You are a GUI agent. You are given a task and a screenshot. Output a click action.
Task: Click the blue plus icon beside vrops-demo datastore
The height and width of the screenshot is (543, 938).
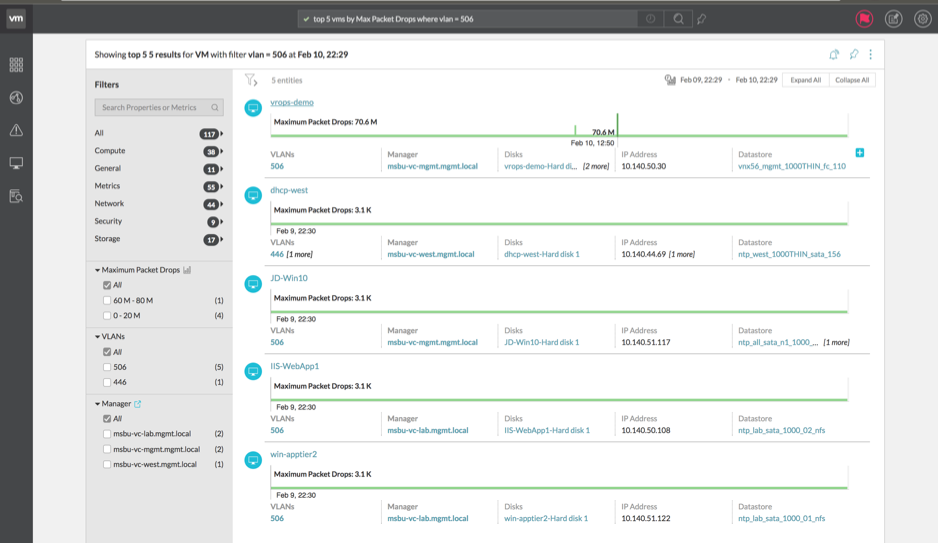859,153
